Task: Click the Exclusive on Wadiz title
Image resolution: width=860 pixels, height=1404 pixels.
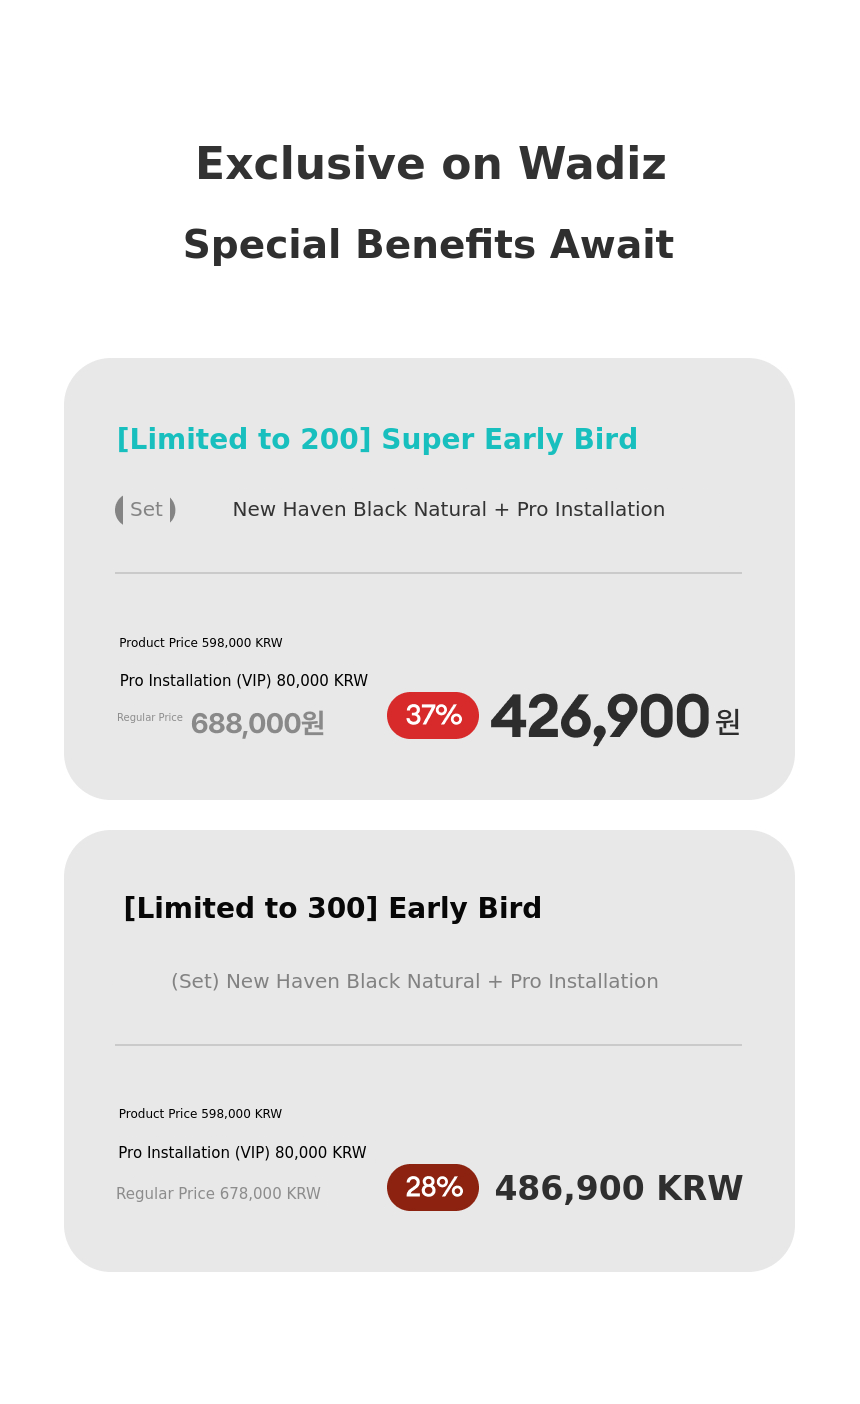Action: (430, 165)
